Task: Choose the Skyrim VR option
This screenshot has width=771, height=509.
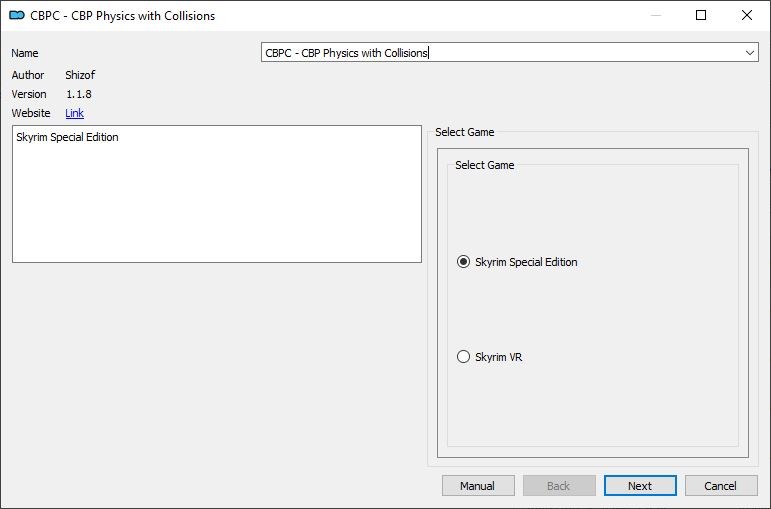Action: pyautogui.click(x=463, y=357)
